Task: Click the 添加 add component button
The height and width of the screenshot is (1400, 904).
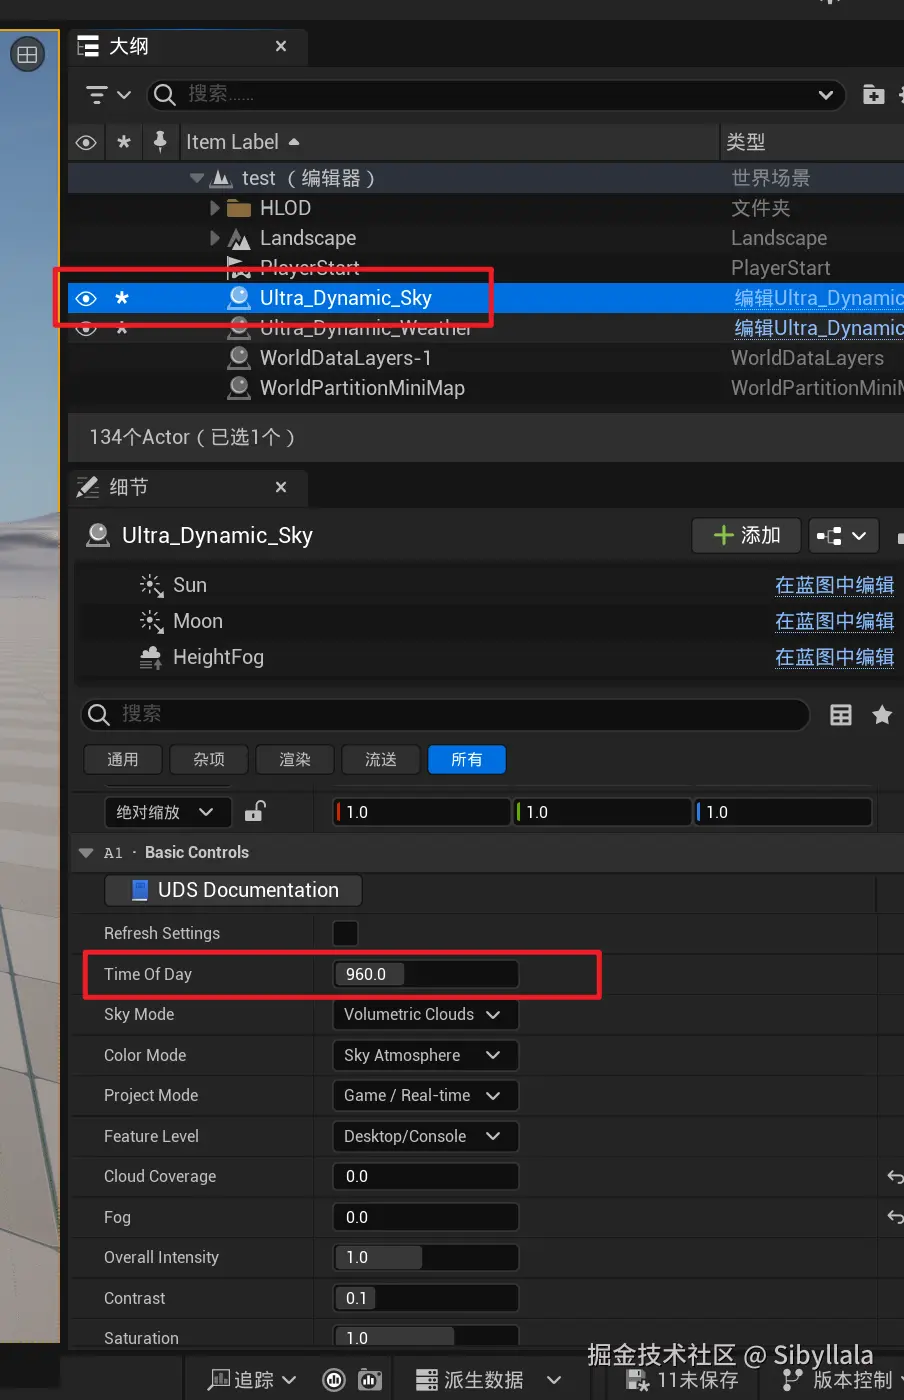Action: click(x=746, y=535)
